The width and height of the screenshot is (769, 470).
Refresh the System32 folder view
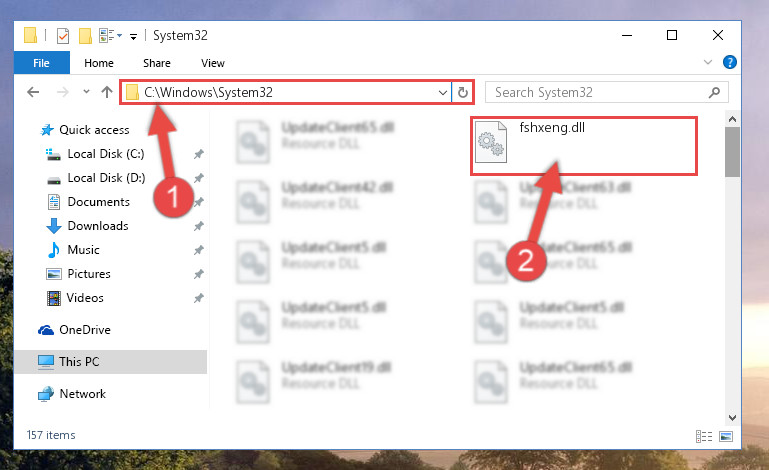[x=462, y=92]
